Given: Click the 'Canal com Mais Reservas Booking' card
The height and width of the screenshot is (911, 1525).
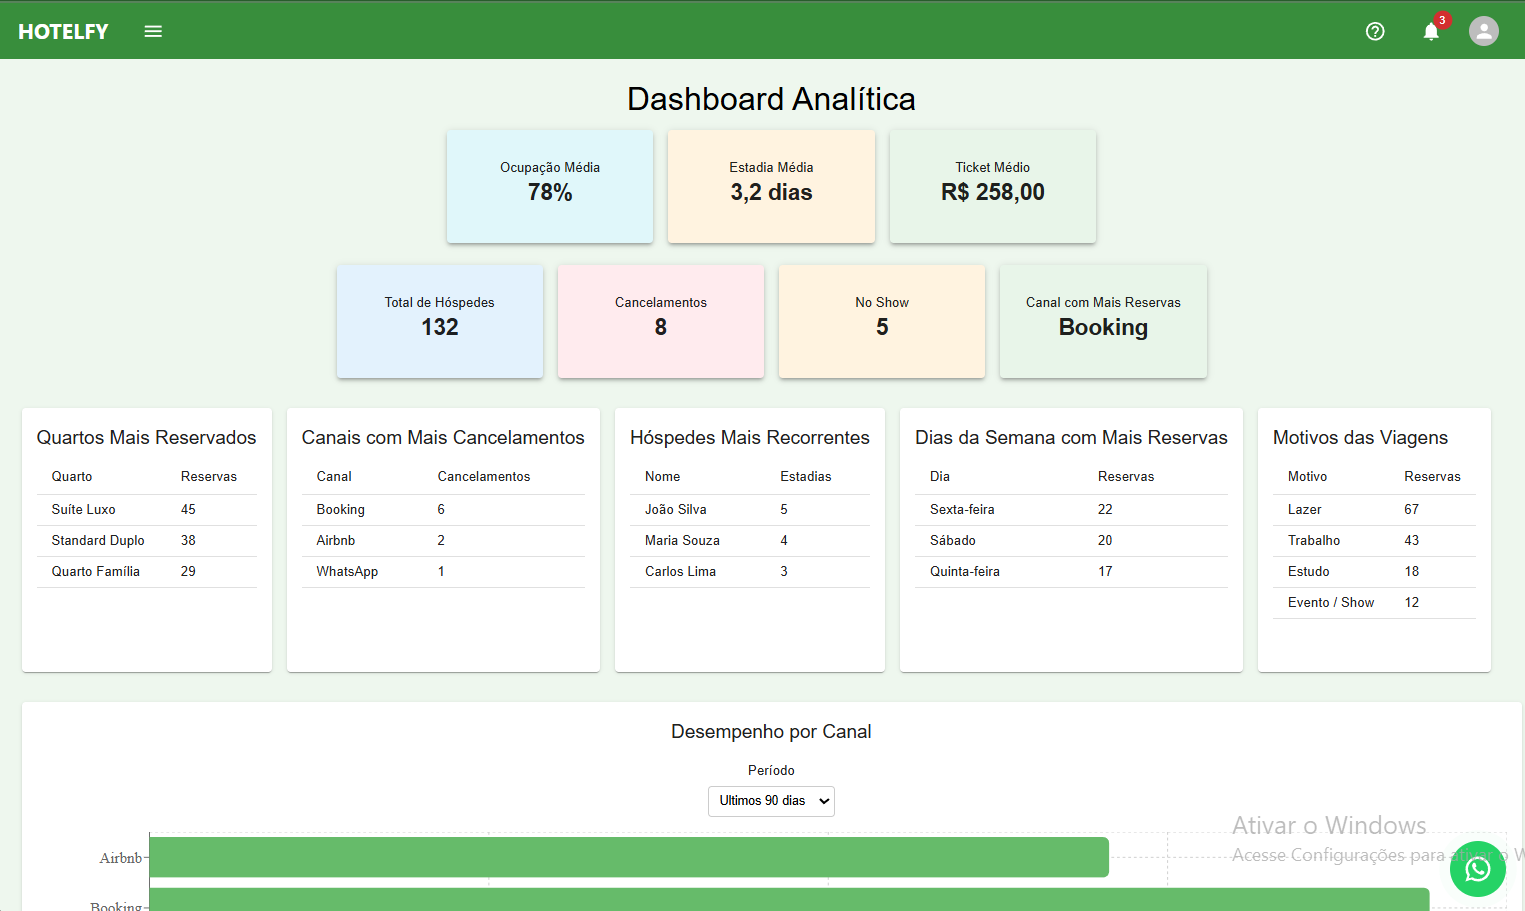Looking at the screenshot, I should (x=1102, y=321).
